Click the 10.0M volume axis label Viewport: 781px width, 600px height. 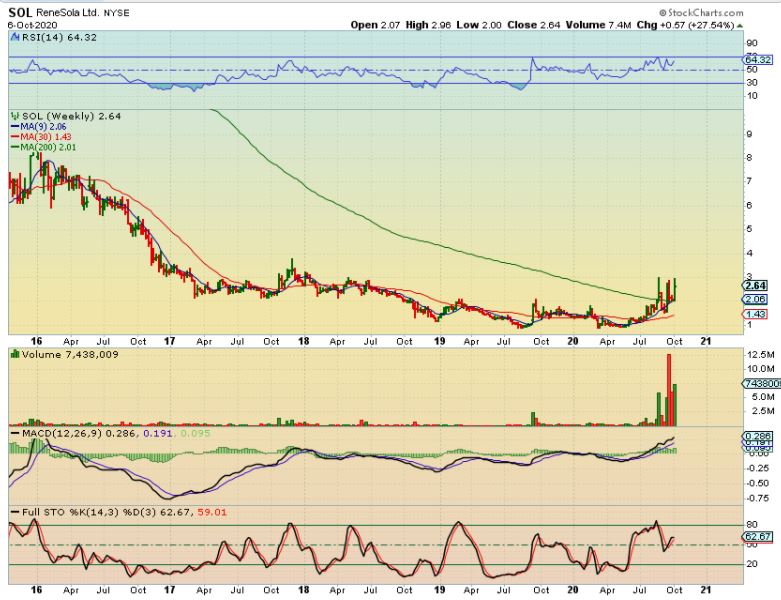click(x=761, y=369)
